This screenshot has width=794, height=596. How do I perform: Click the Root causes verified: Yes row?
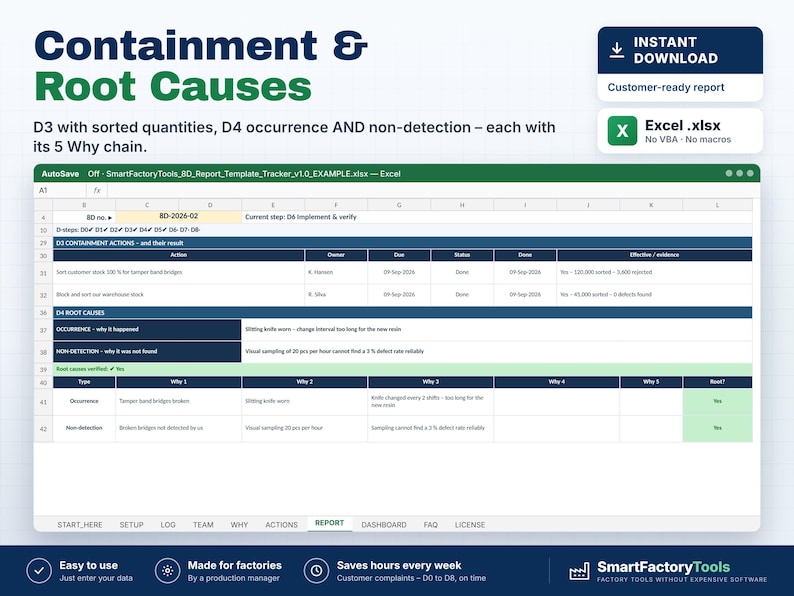pyautogui.click(x=403, y=369)
